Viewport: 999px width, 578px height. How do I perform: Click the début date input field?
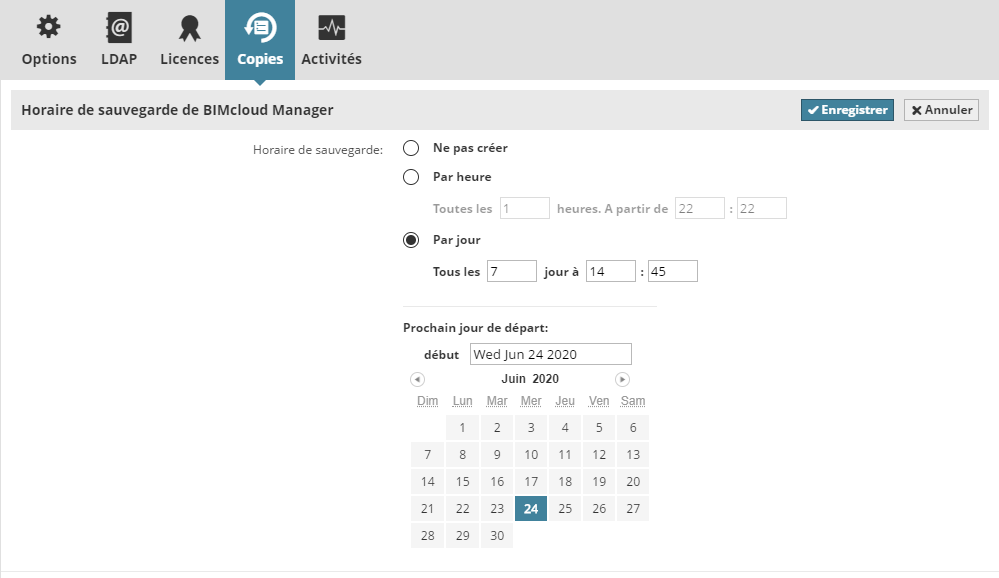tap(551, 354)
